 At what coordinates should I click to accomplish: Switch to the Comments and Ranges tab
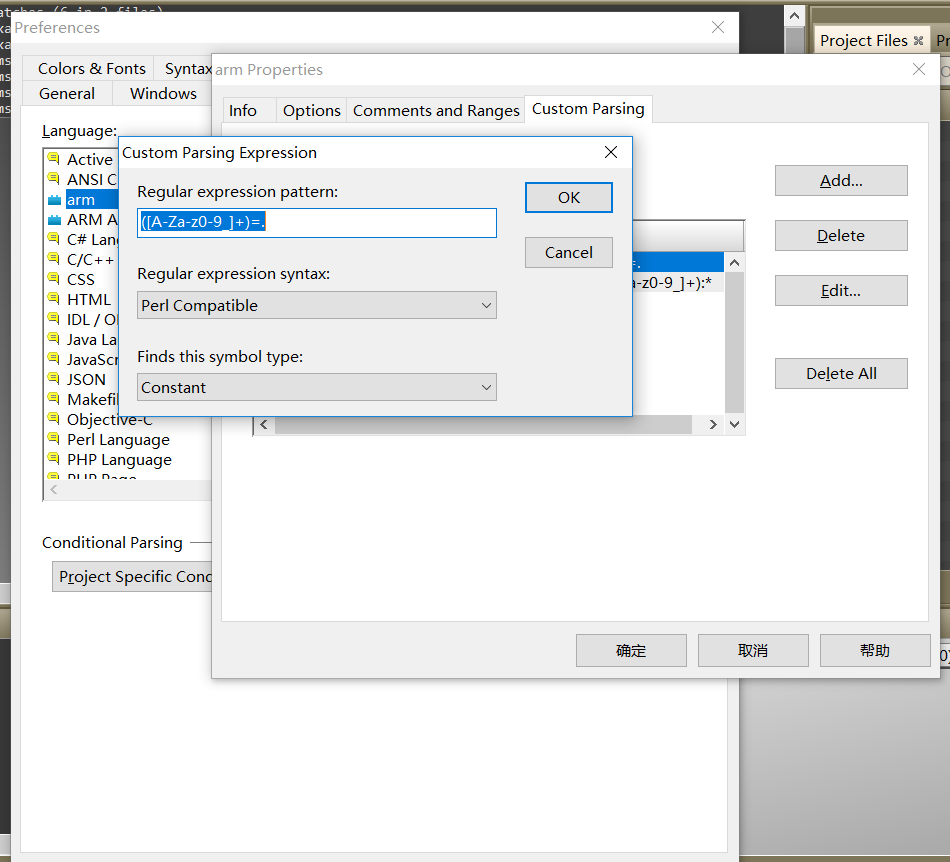(x=435, y=110)
